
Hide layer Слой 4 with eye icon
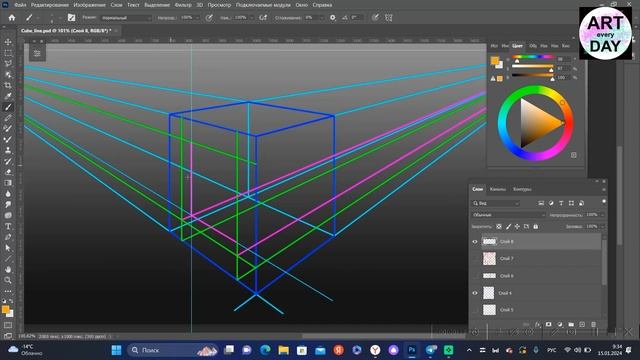click(x=475, y=293)
